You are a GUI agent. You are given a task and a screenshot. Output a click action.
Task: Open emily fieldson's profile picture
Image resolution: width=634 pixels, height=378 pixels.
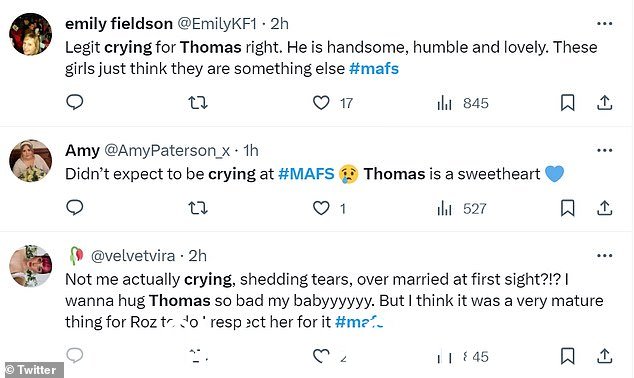(x=31, y=34)
